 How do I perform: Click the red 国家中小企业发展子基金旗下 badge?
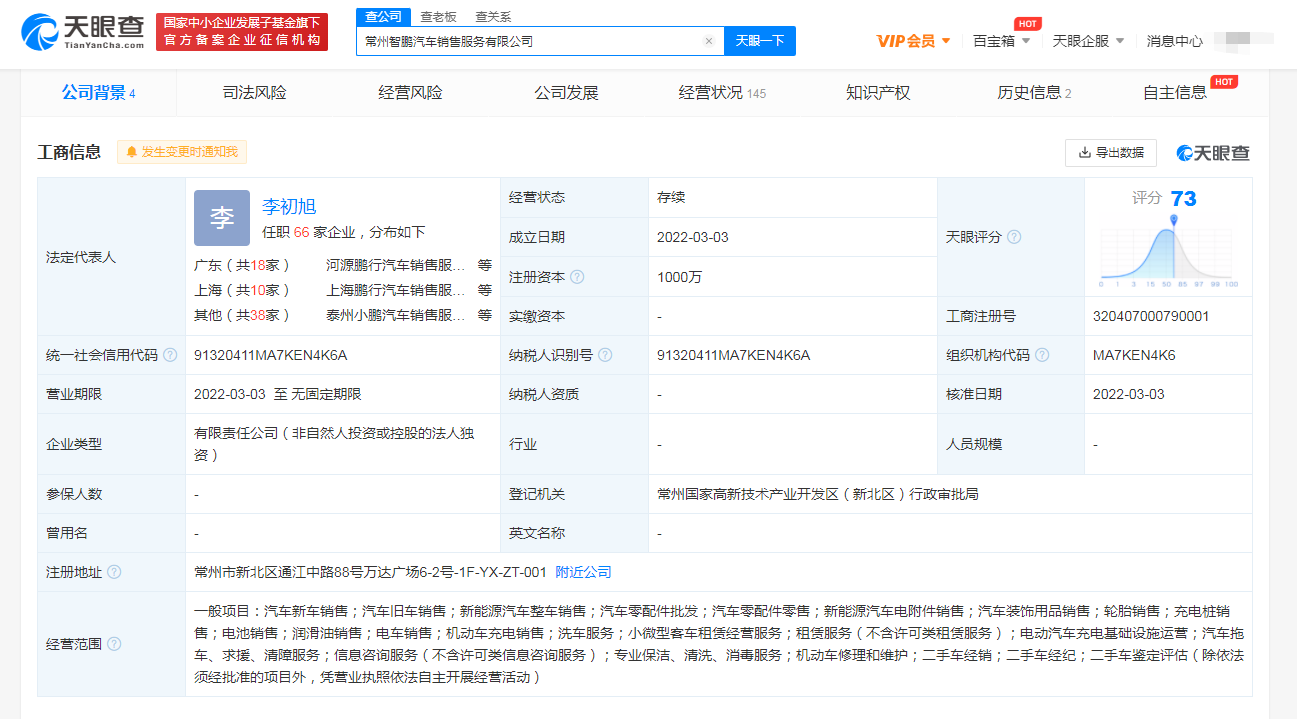point(242,32)
